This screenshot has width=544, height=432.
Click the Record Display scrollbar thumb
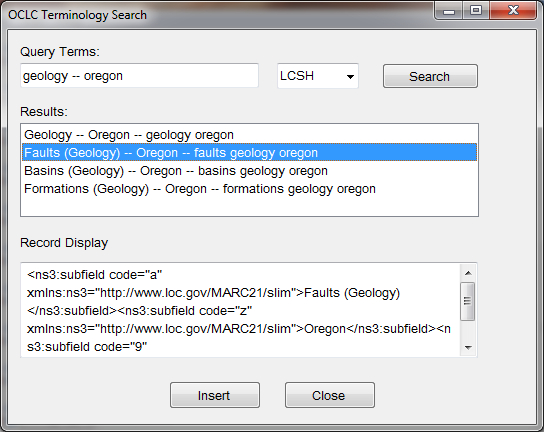coord(468,301)
